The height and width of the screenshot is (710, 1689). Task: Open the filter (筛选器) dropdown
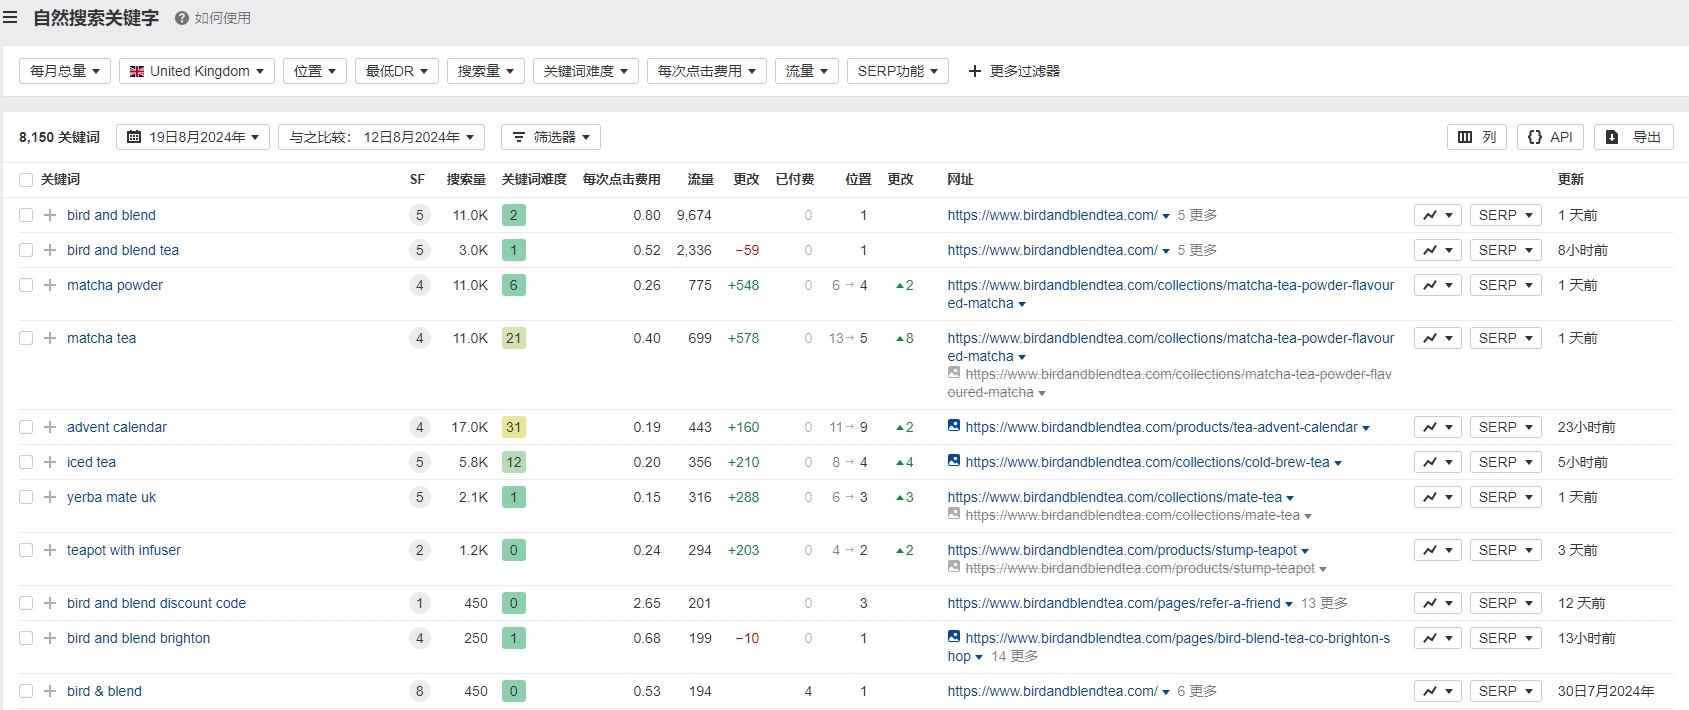point(551,137)
